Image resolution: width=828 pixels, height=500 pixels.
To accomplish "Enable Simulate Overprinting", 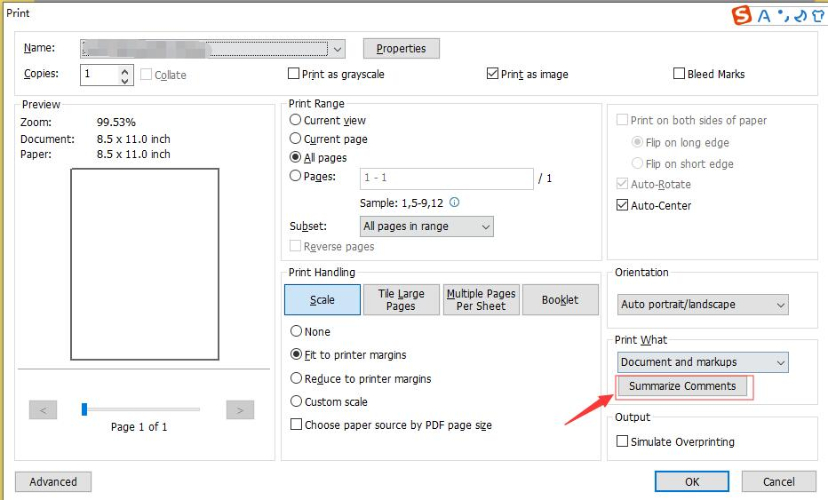I will (x=623, y=441).
